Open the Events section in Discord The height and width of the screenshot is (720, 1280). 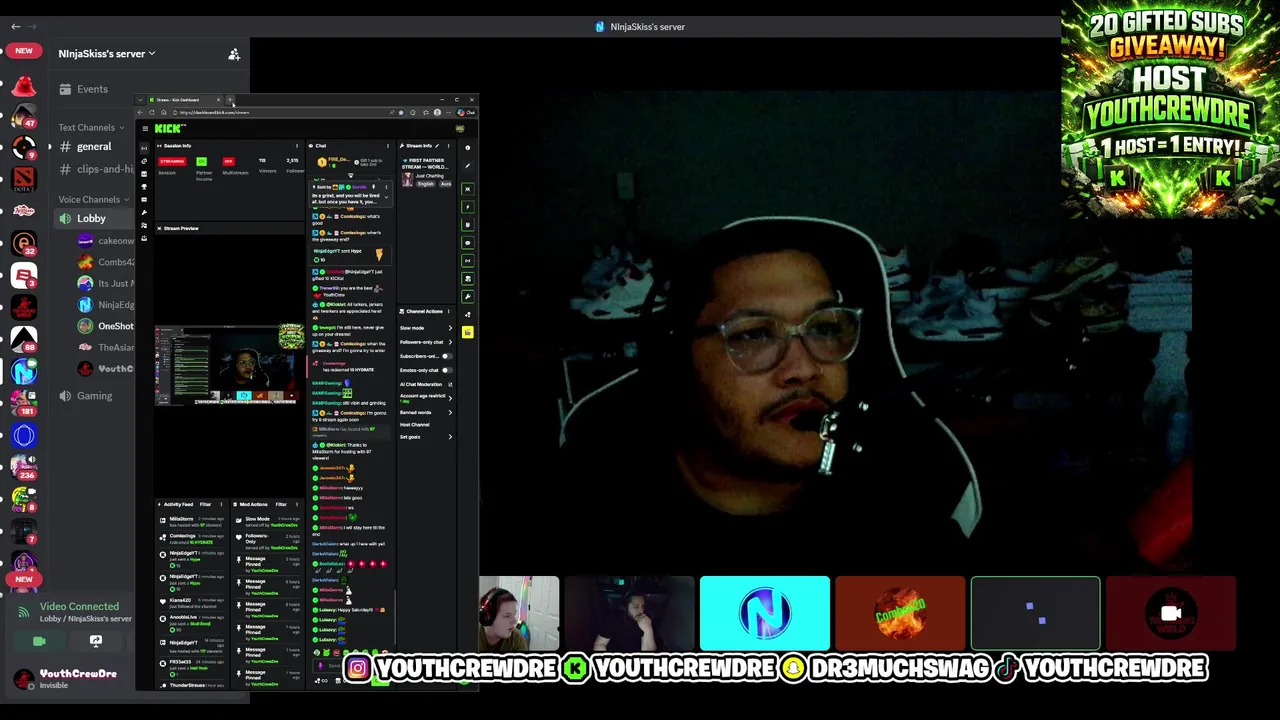pos(84,89)
